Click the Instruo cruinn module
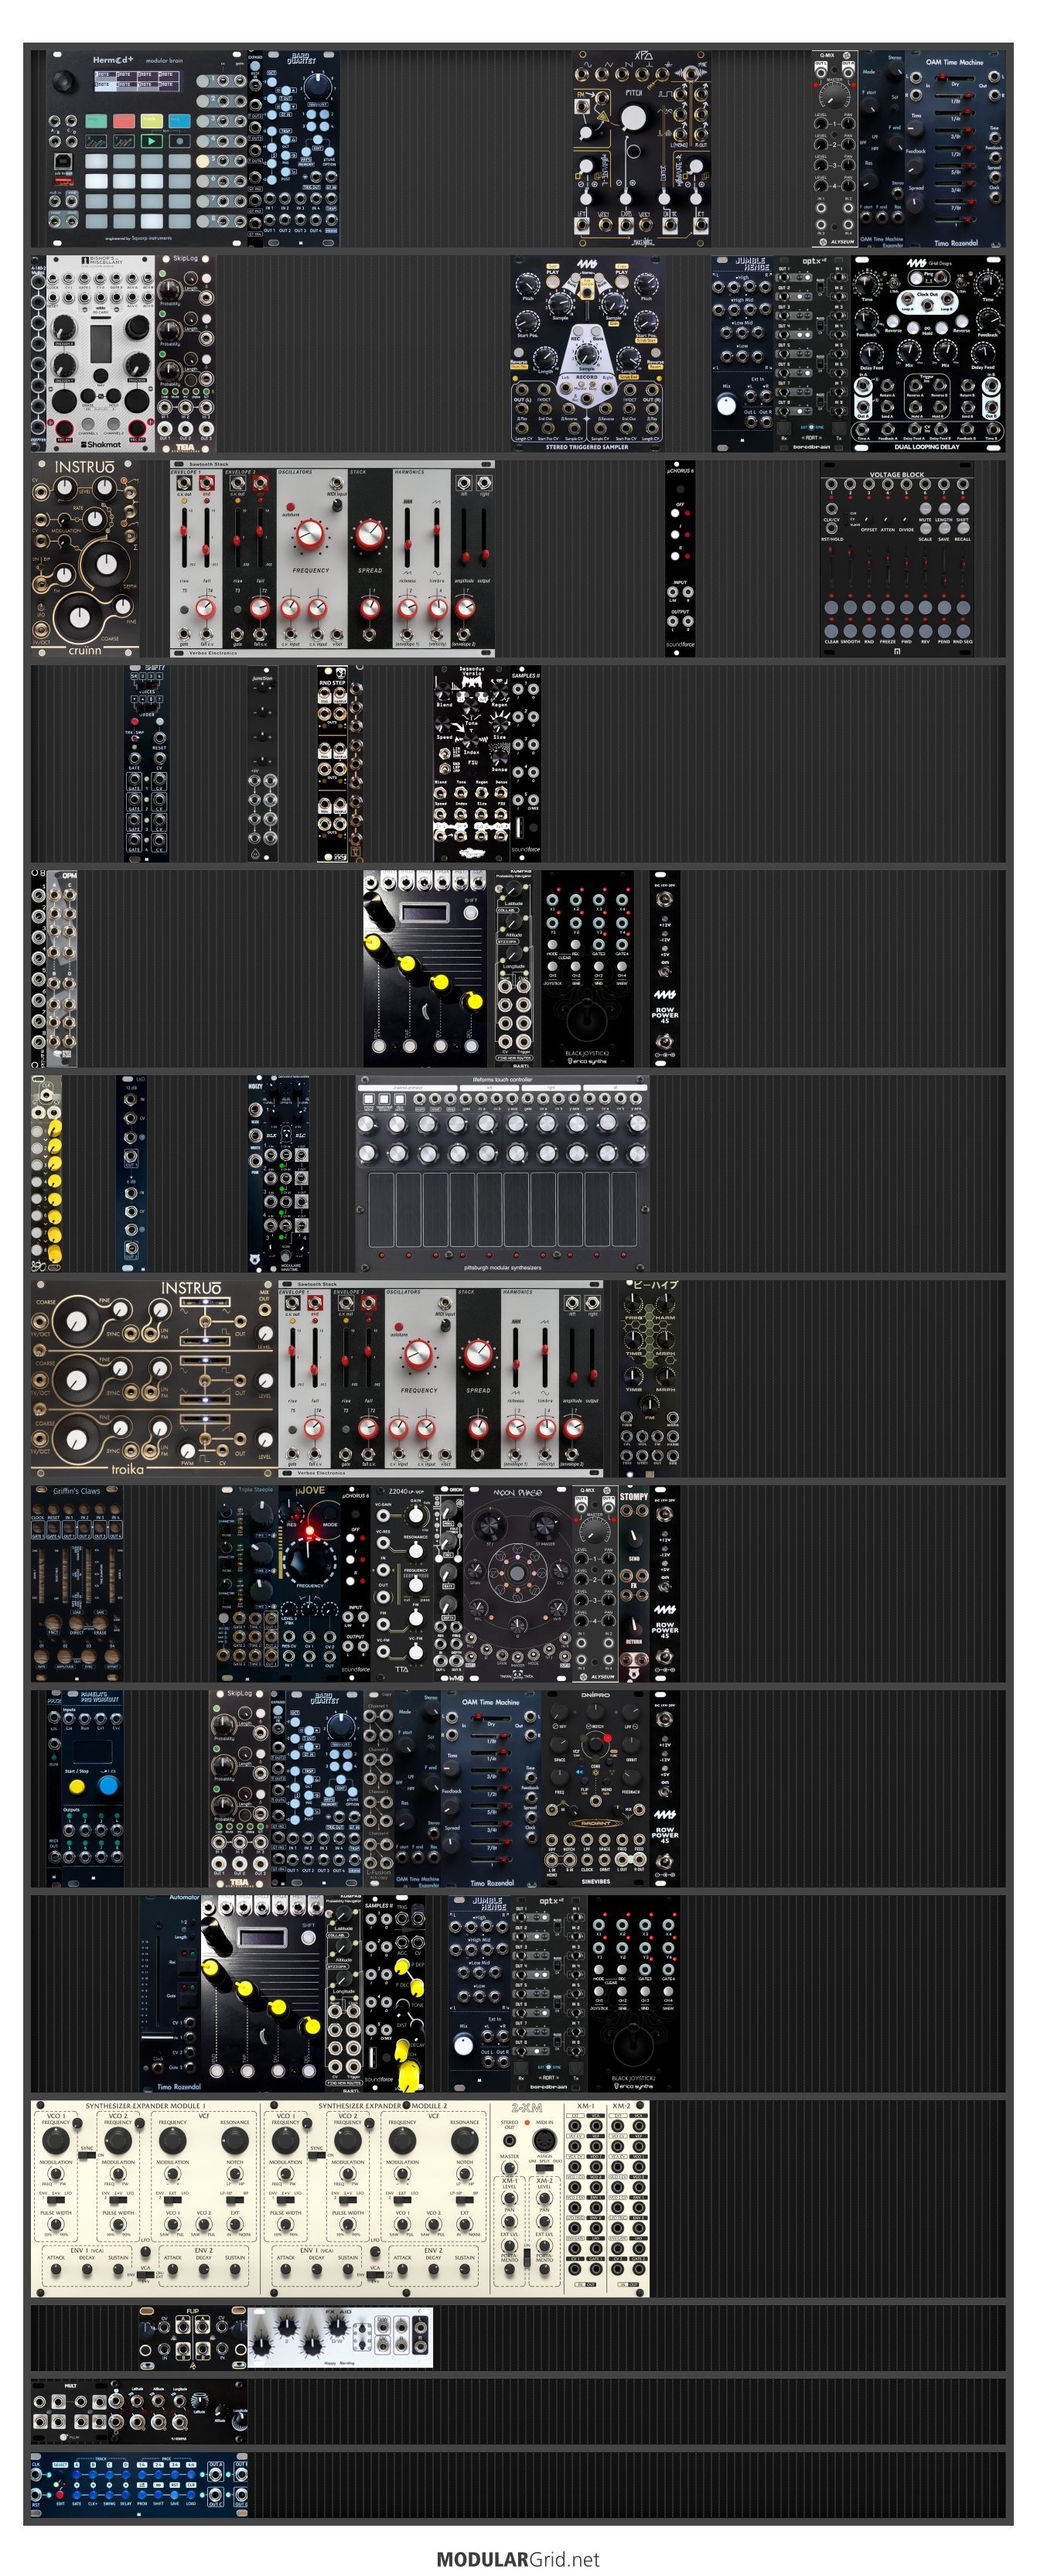Image resolution: width=1037 pixels, height=2576 pixels. click(85, 558)
